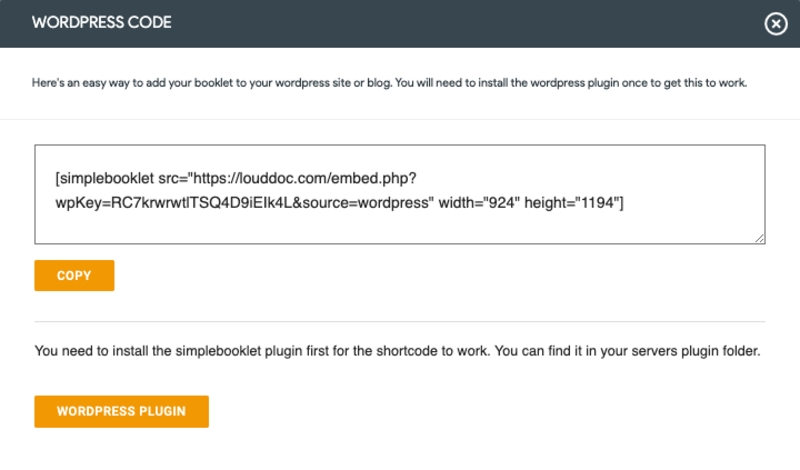Click the divider line below COPY
Screen dimensions: 800x470
click(x=400, y=321)
